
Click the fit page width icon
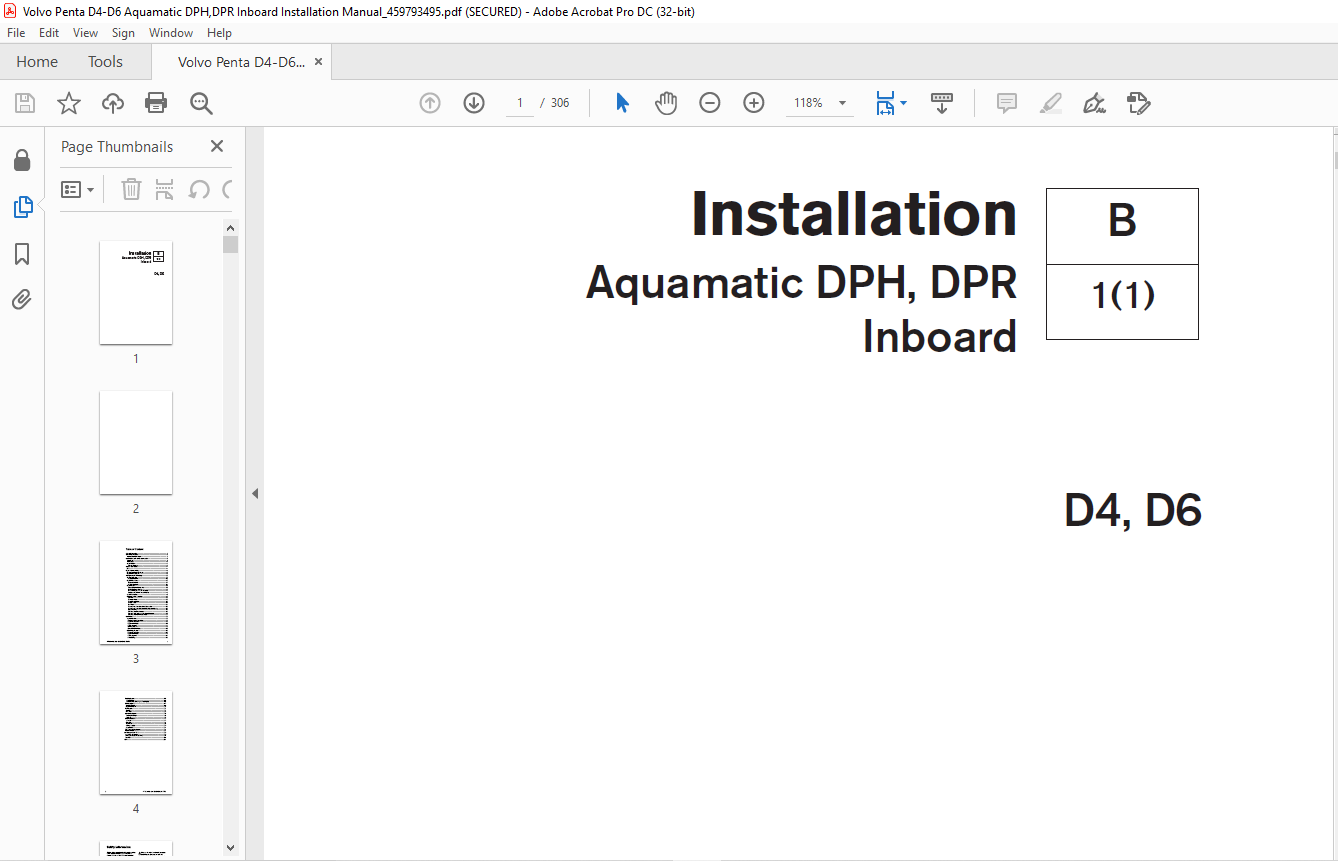point(885,103)
